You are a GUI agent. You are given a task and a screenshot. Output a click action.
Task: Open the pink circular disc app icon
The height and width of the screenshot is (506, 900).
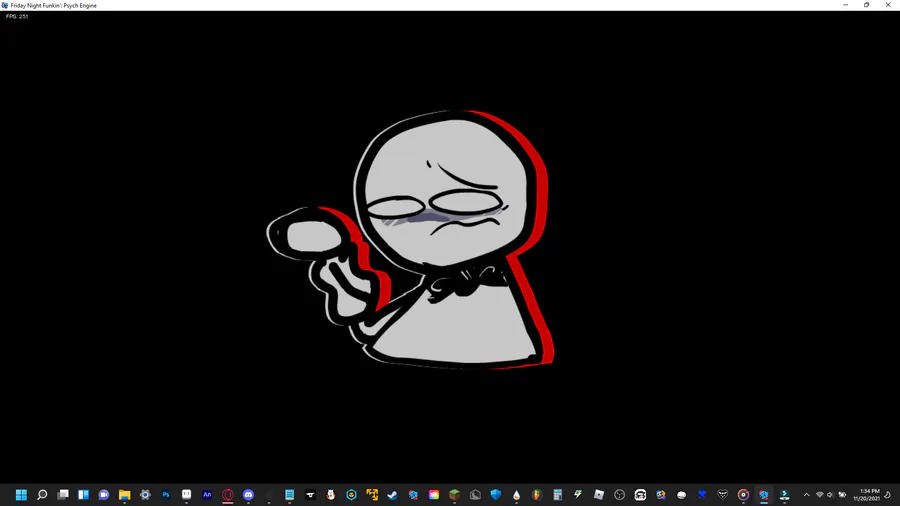point(743,495)
